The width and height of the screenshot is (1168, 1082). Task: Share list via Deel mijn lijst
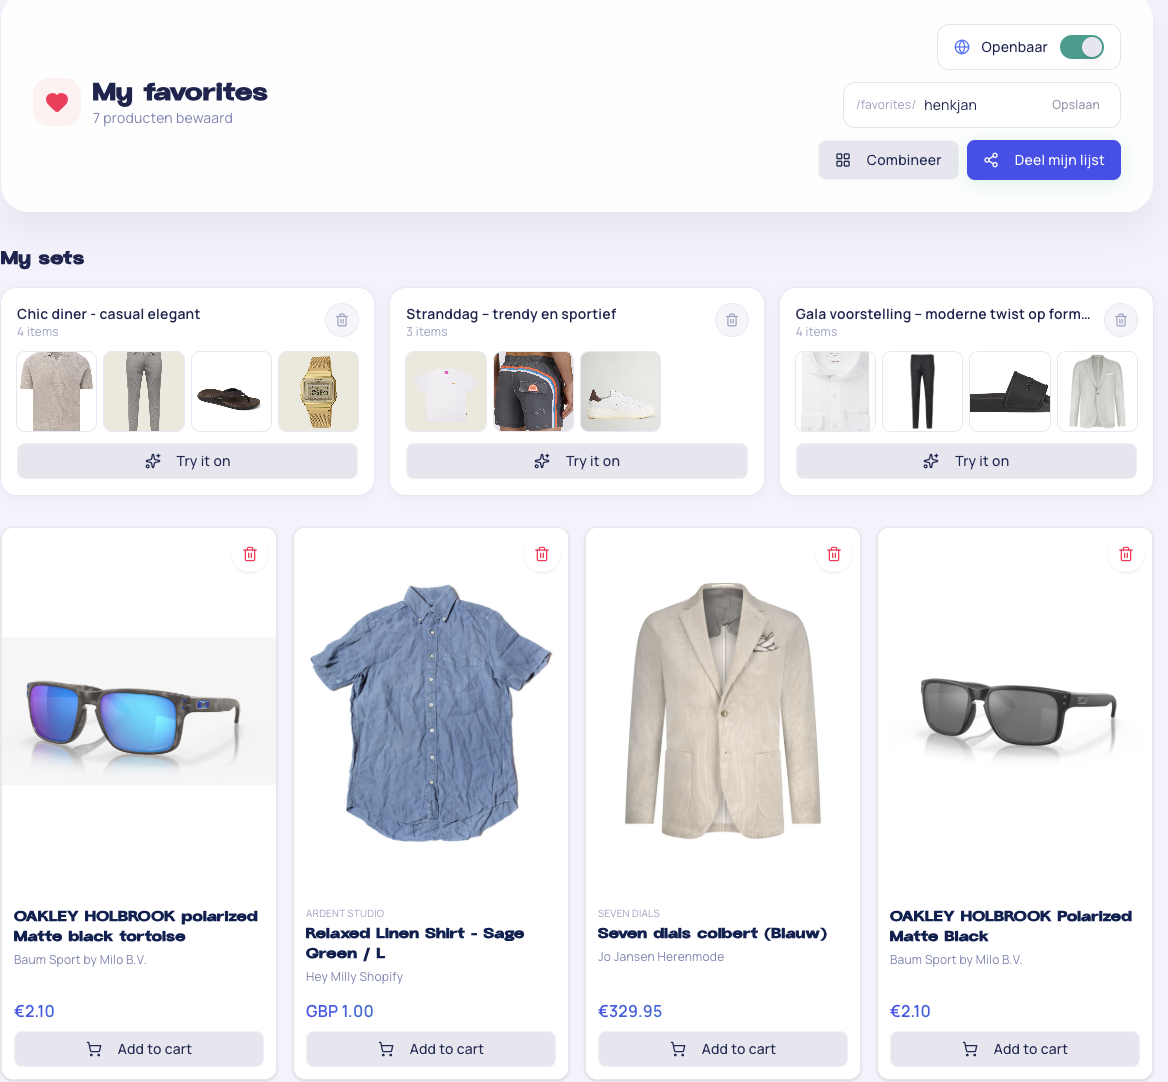[1044, 160]
